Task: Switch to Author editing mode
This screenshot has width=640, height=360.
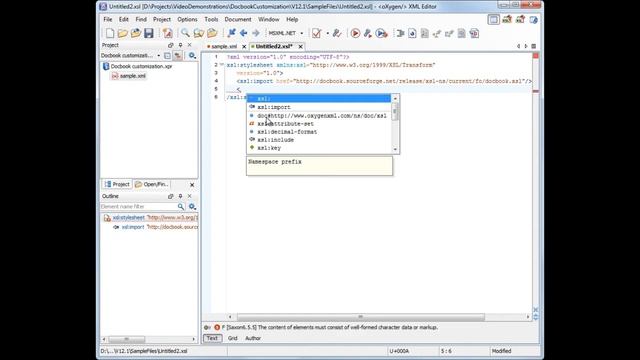Action: [x=253, y=338]
